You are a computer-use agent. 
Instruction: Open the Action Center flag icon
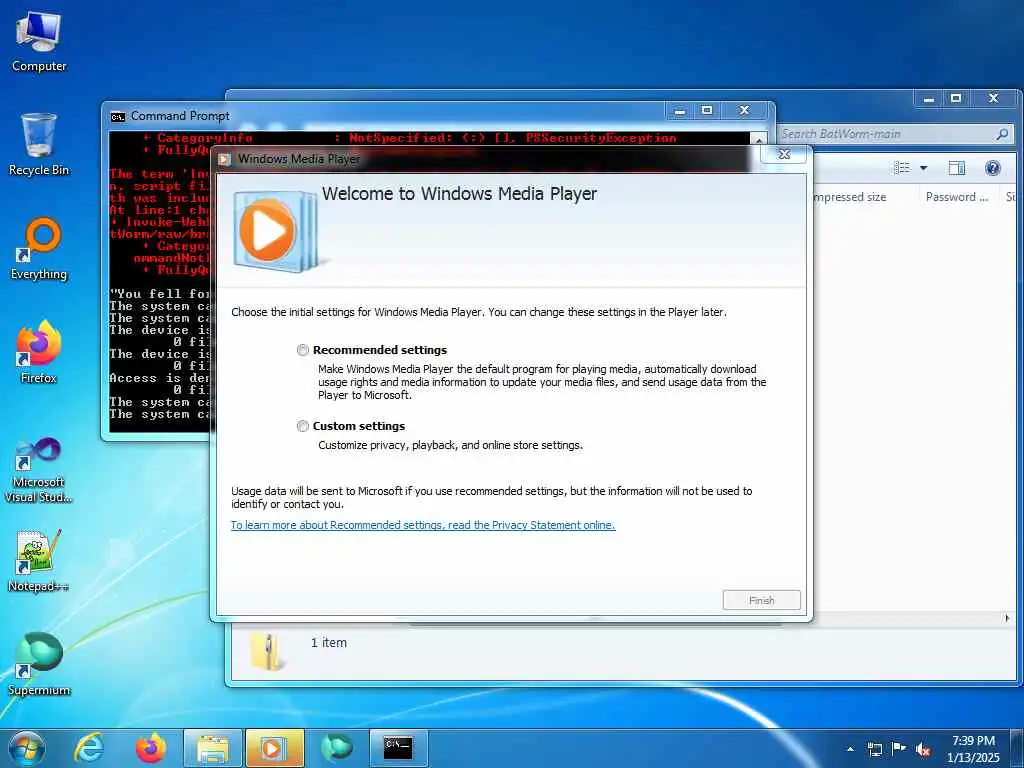click(899, 749)
